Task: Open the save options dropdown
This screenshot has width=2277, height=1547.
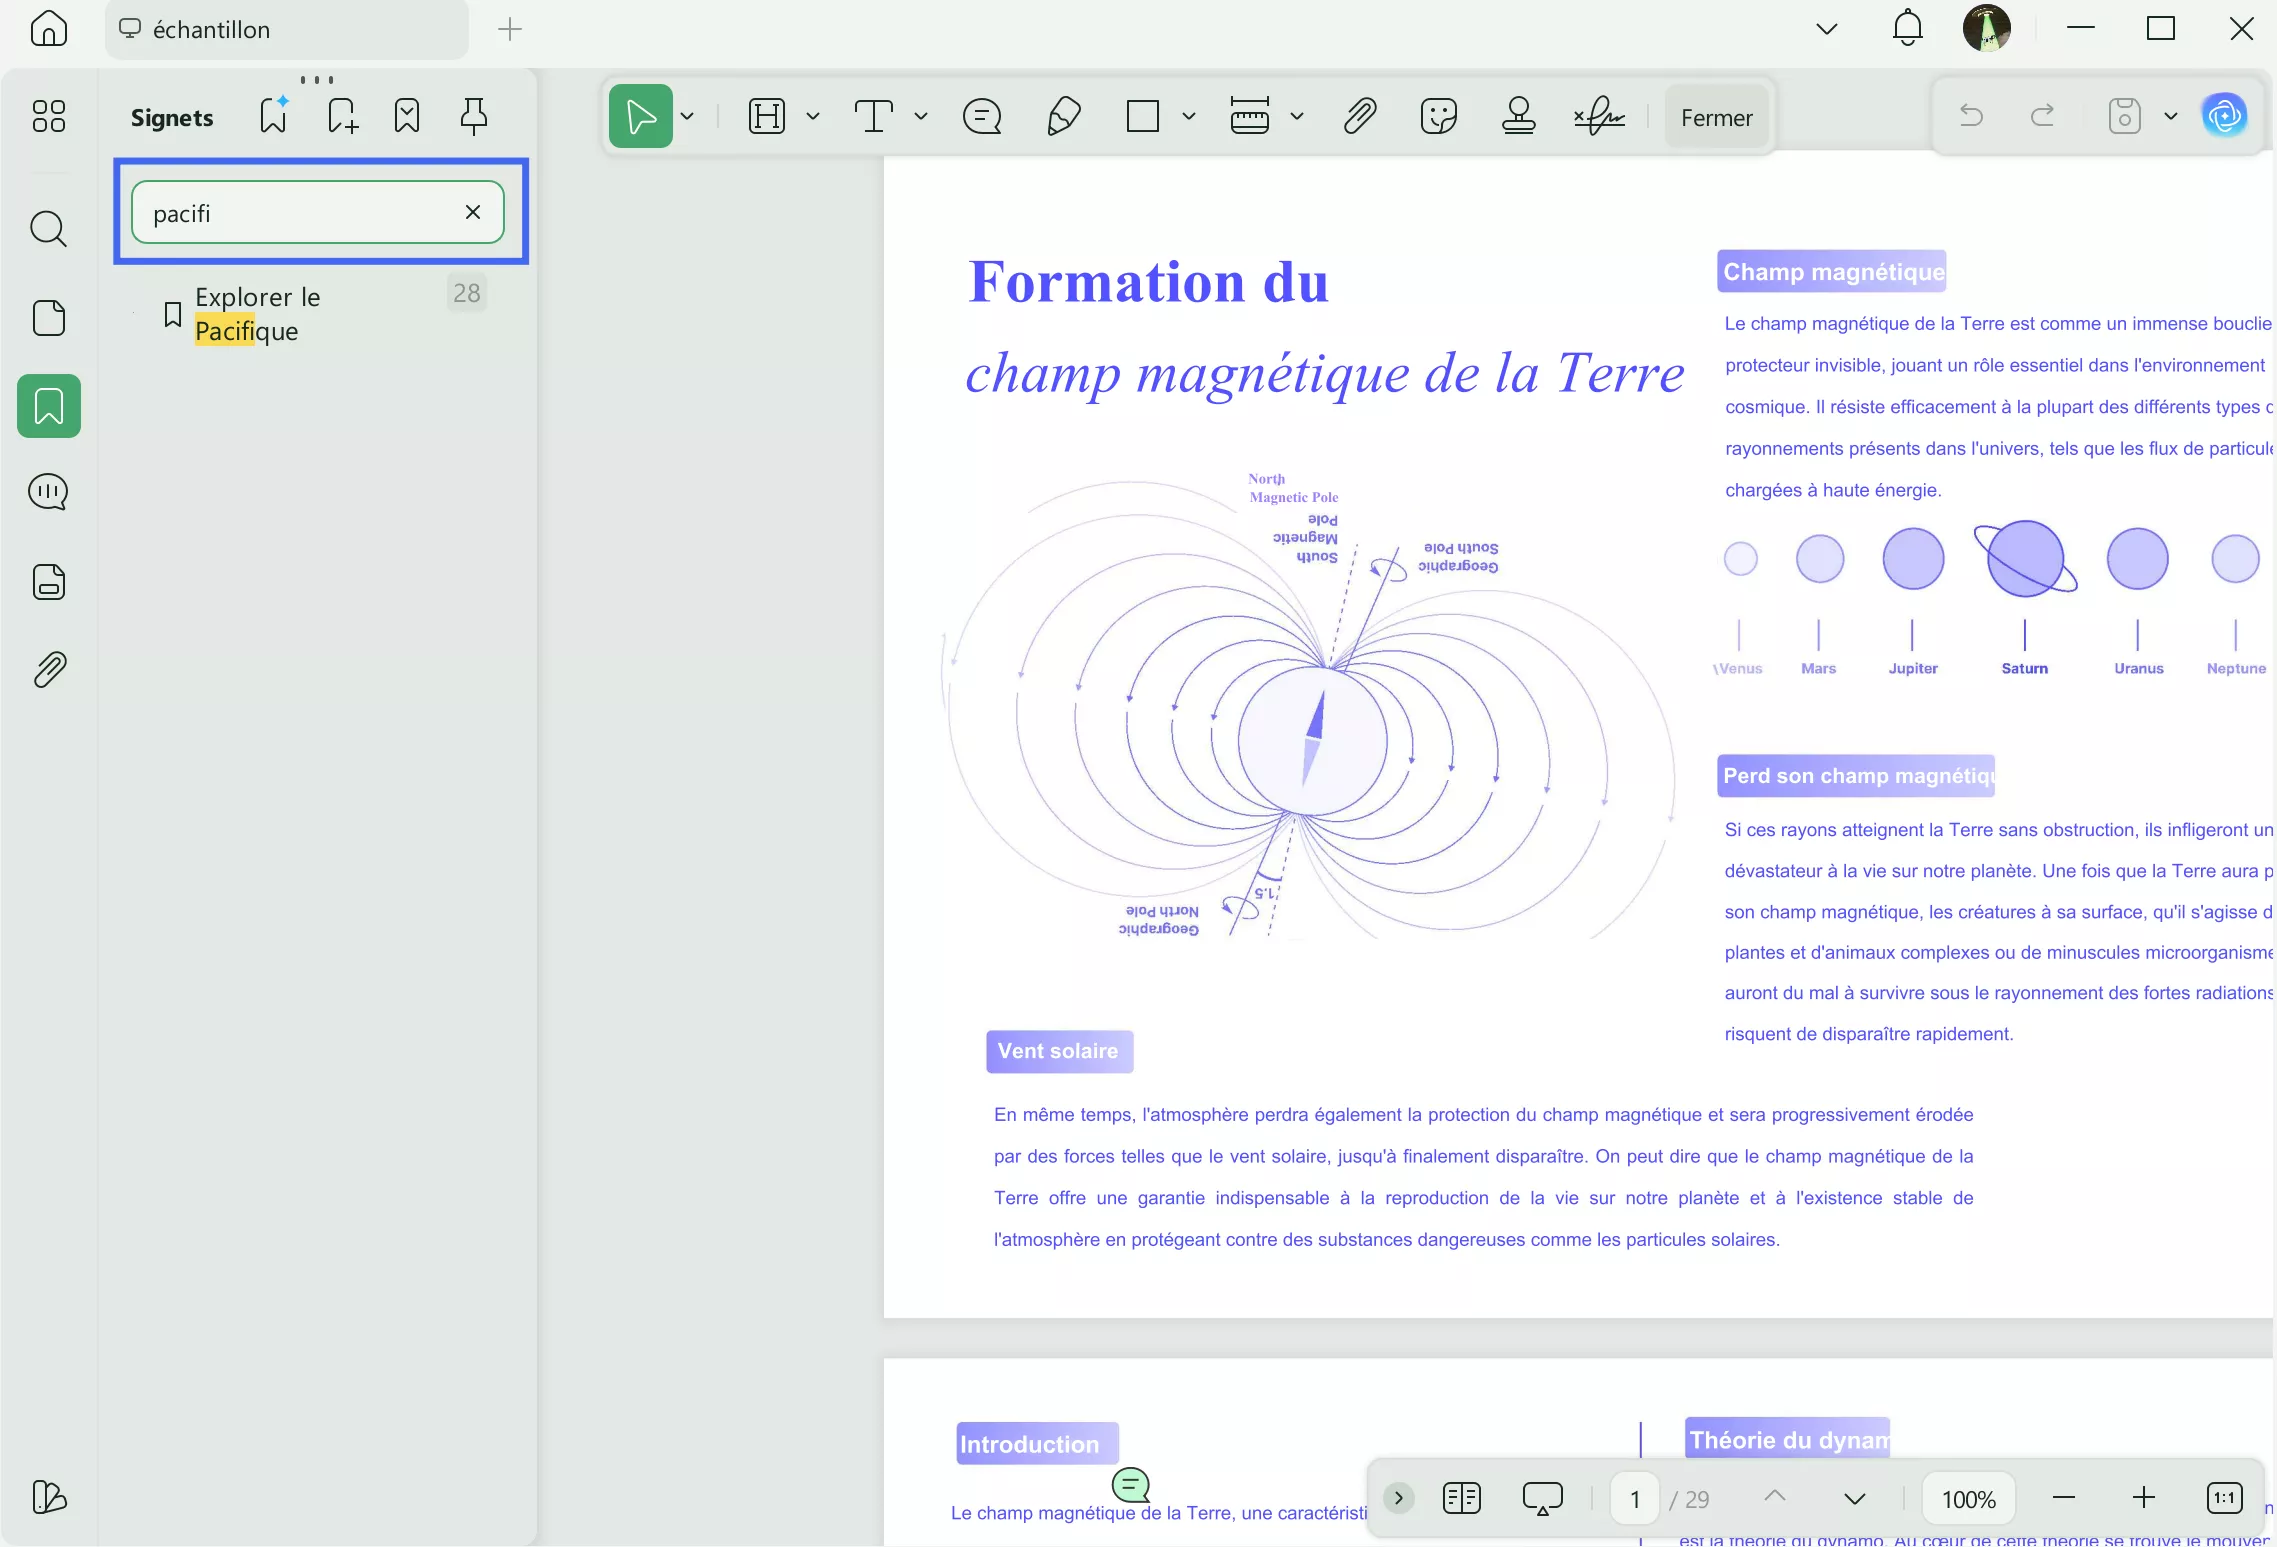Action: tap(2170, 116)
